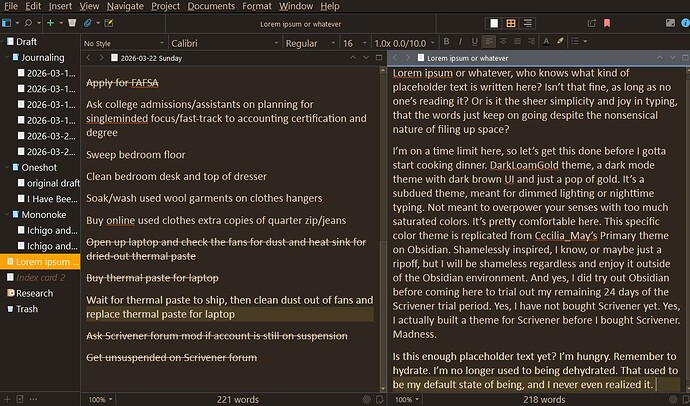Go back in left editor history

pos(88,58)
